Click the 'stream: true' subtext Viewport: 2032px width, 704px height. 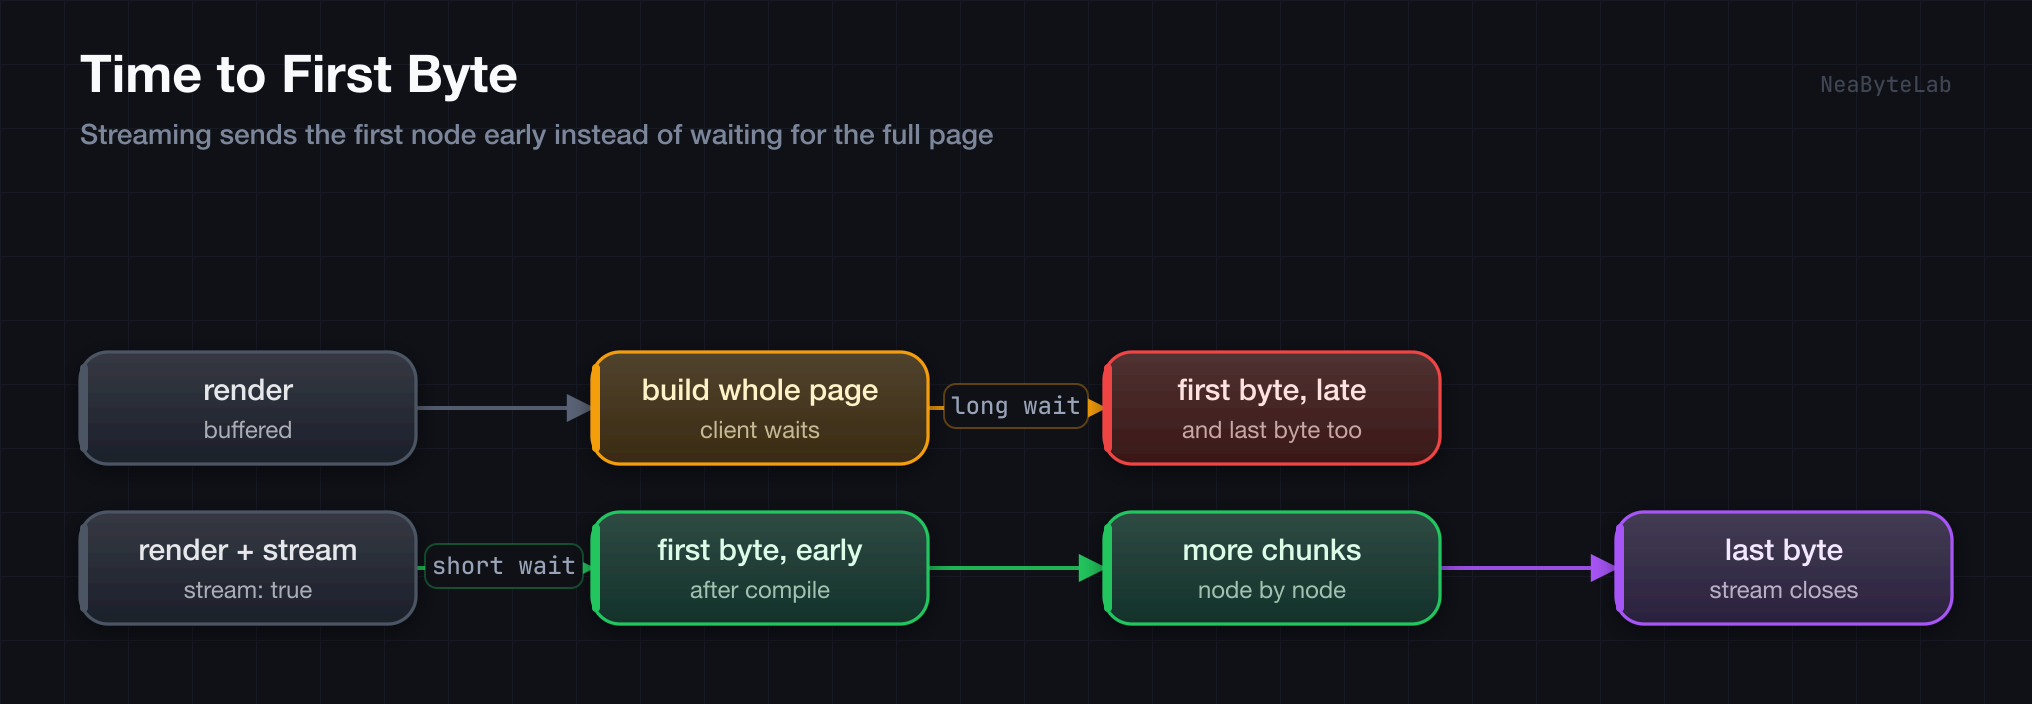[x=248, y=590]
